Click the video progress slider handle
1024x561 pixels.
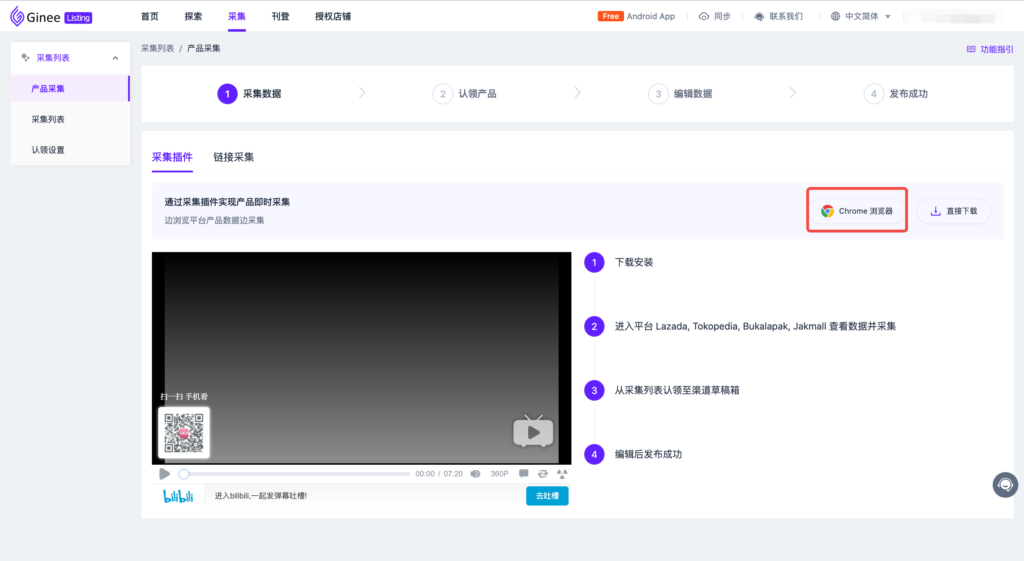[x=184, y=474]
